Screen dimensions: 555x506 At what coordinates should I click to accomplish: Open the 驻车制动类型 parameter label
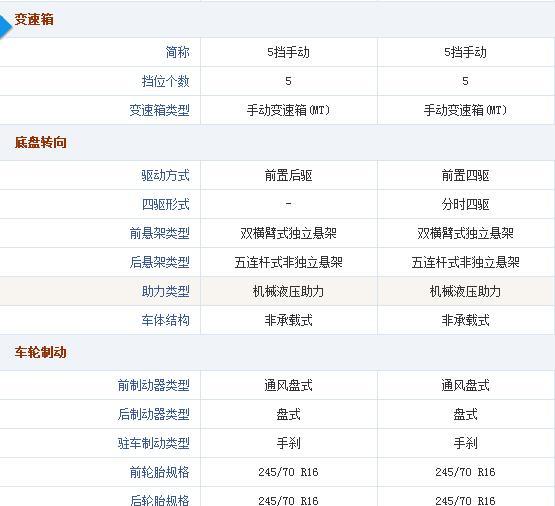(154, 443)
